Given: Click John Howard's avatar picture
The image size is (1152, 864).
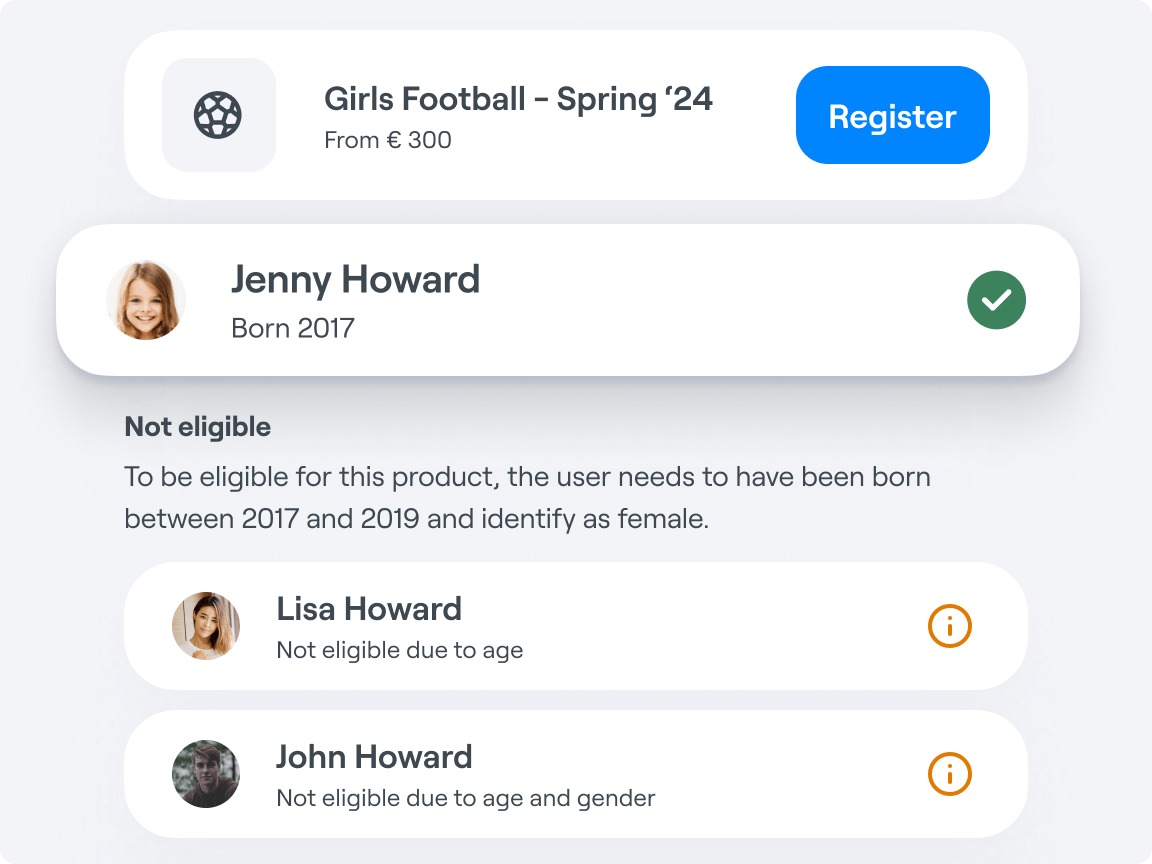Looking at the screenshot, I should click(x=206, y=774).
